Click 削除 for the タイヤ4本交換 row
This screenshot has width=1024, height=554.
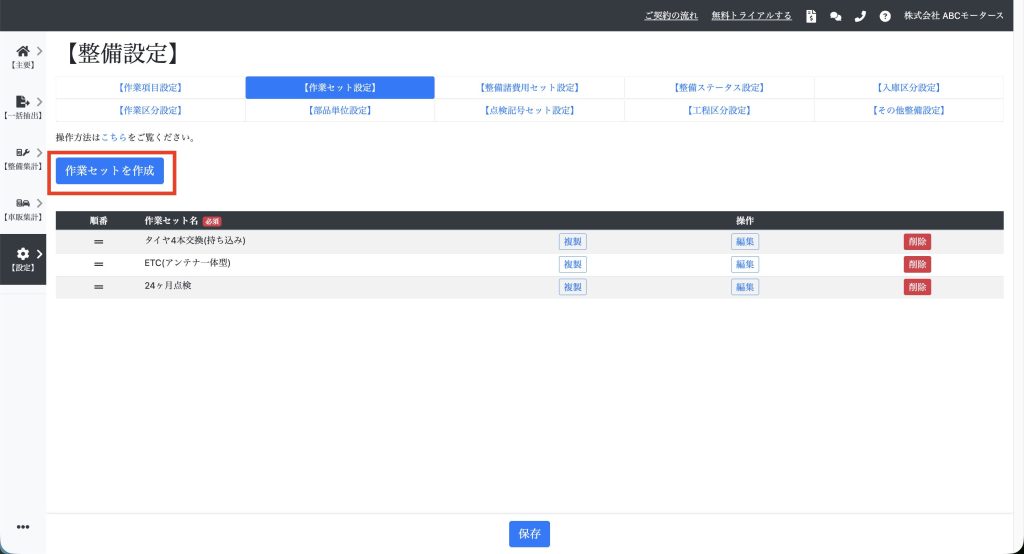[x=917, y=241]
